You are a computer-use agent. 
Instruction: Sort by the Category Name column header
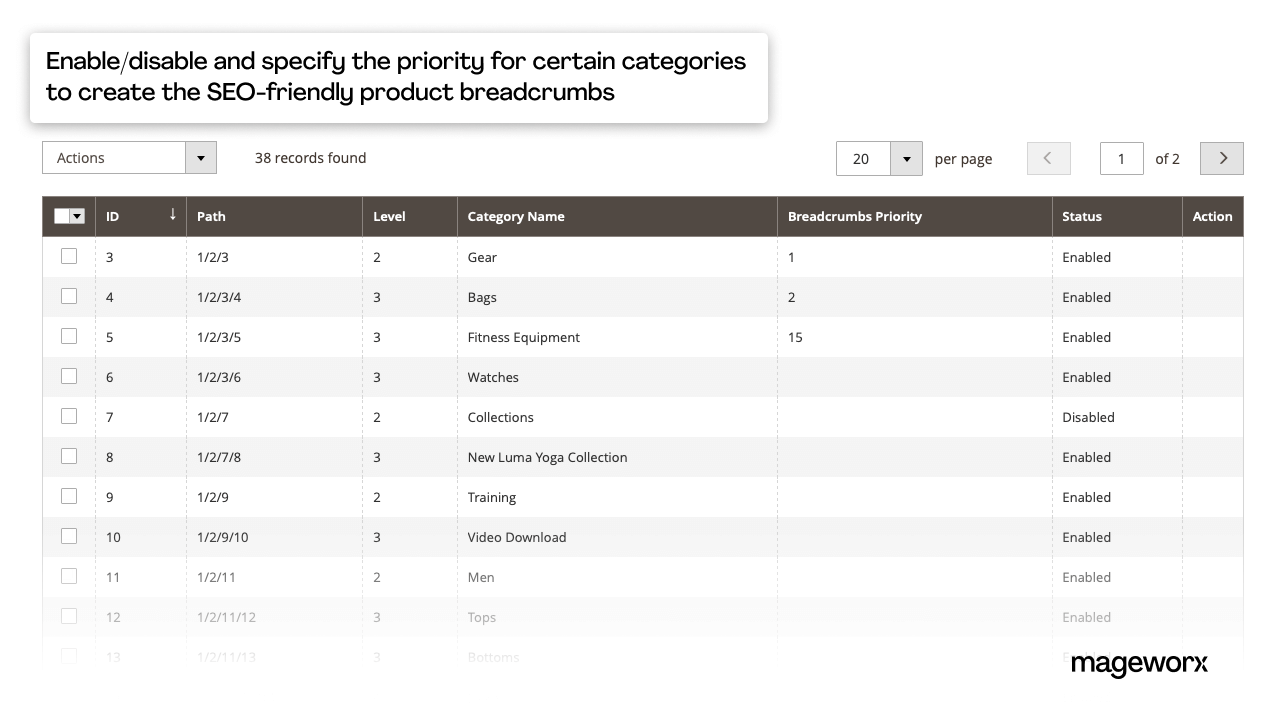(516, 216)
